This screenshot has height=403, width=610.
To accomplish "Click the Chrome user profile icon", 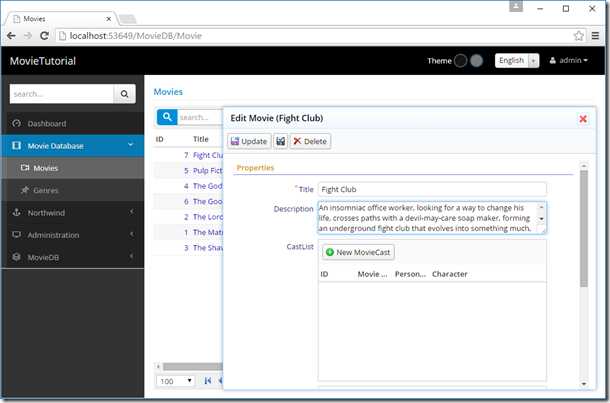I will tap(516, 6).
